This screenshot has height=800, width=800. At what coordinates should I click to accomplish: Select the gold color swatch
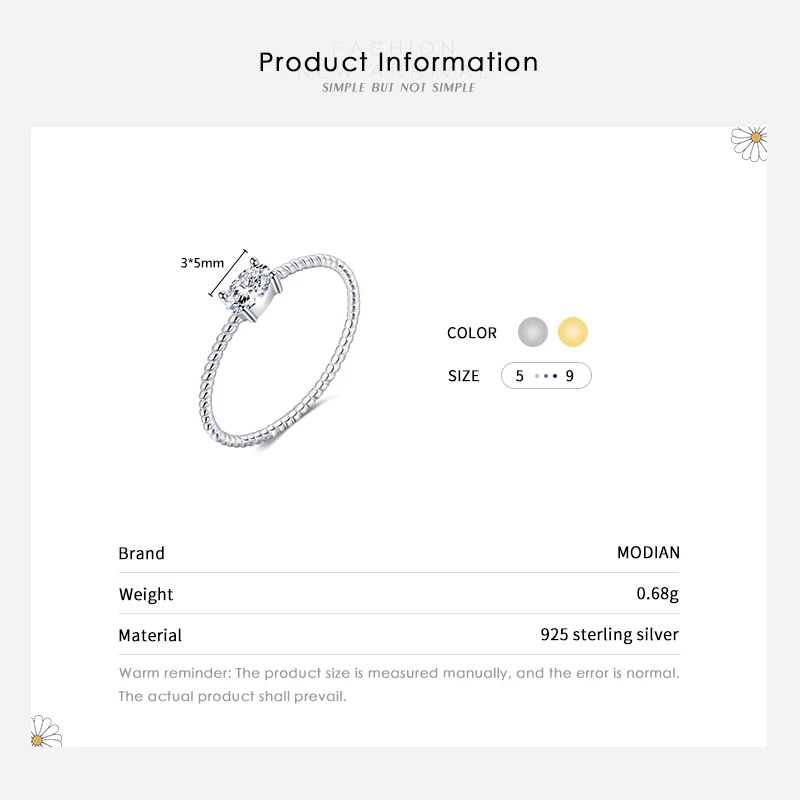click(573, 332)
